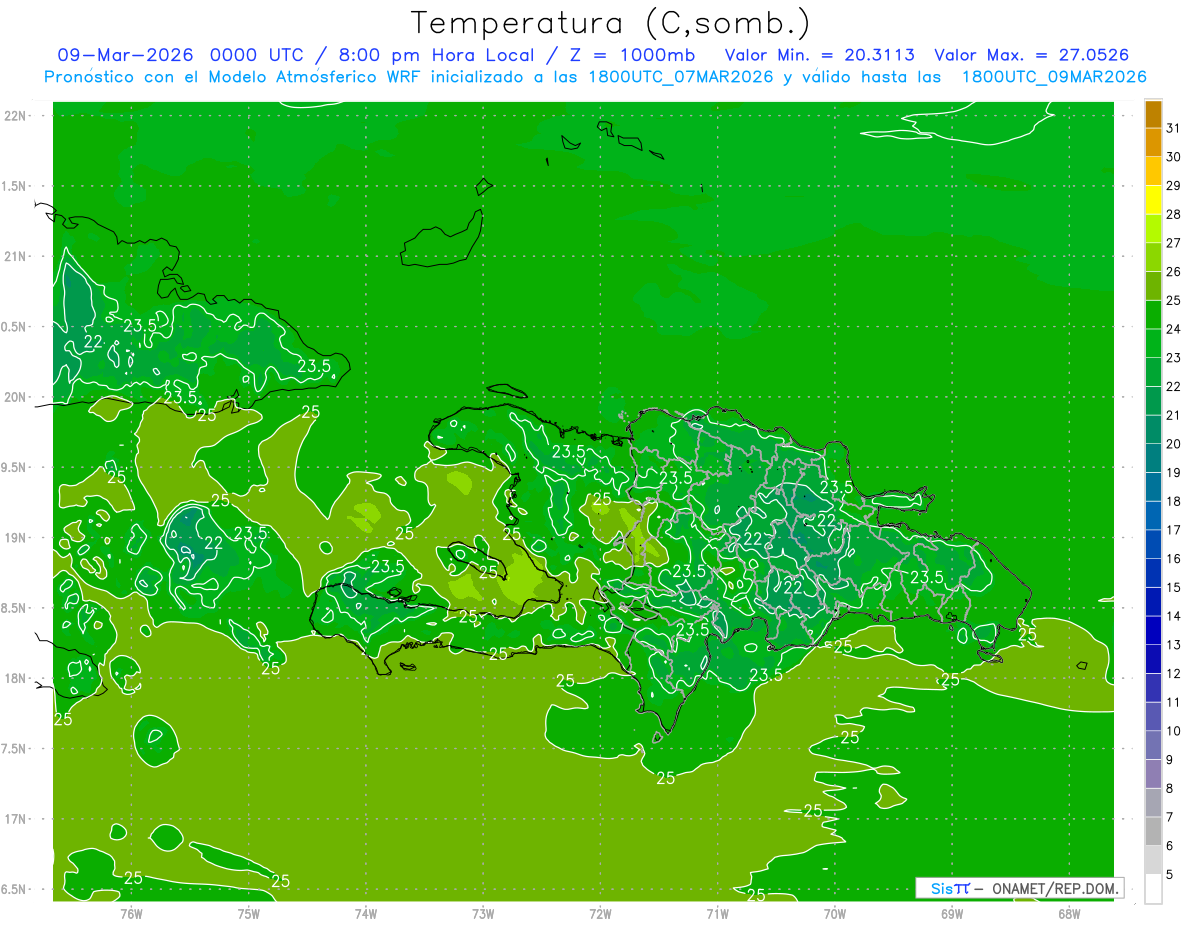The width and height of the screenshot is (1200, 927).
Task: Click the '7.5N' latitude axis label
Action: tap(13, 749)
